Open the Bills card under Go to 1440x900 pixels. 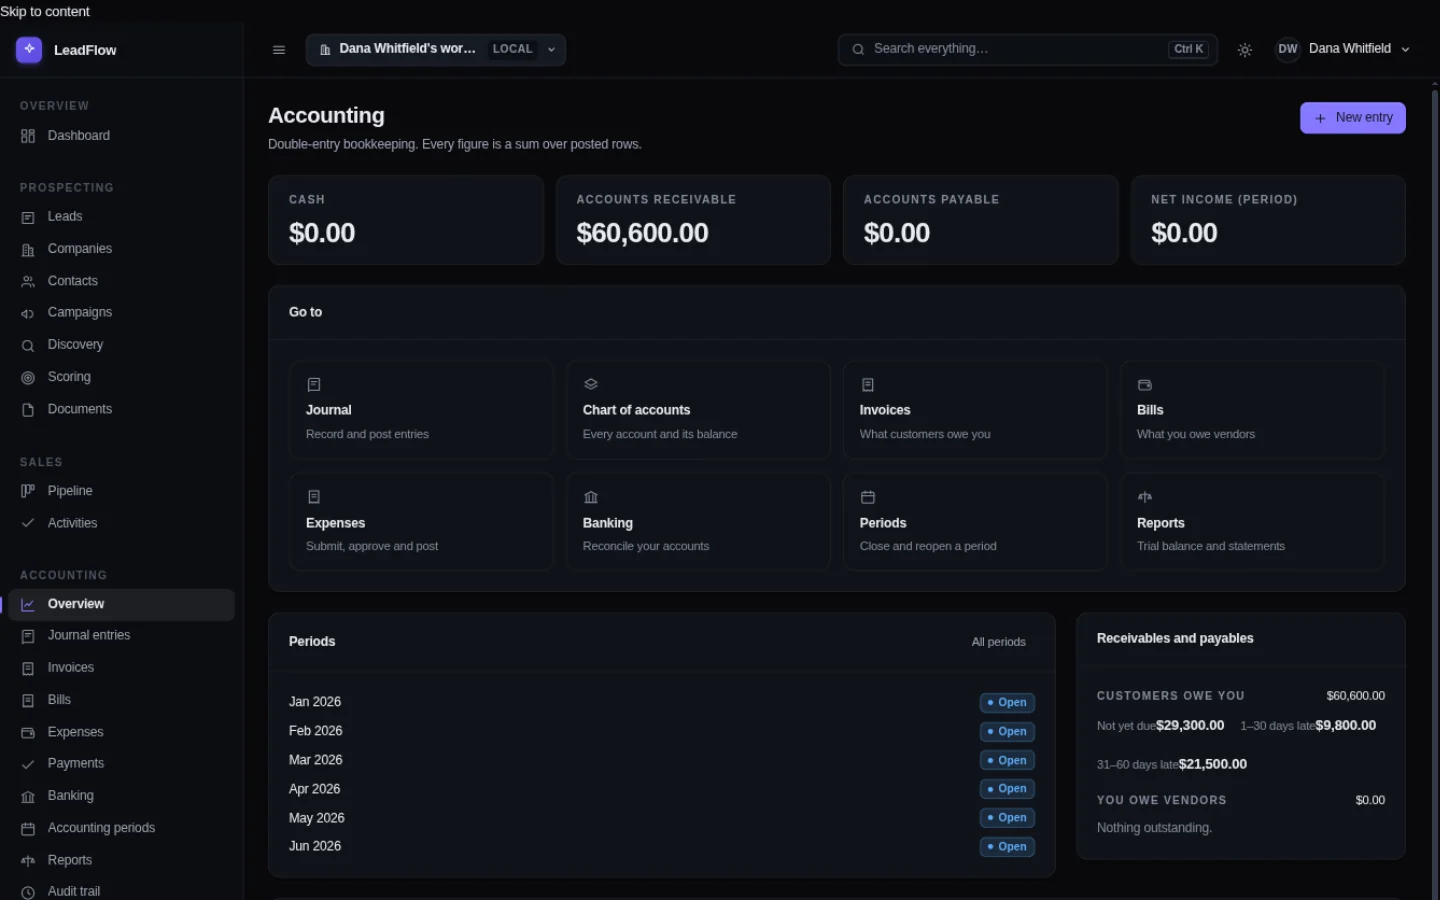click(x=1252, y=410)
